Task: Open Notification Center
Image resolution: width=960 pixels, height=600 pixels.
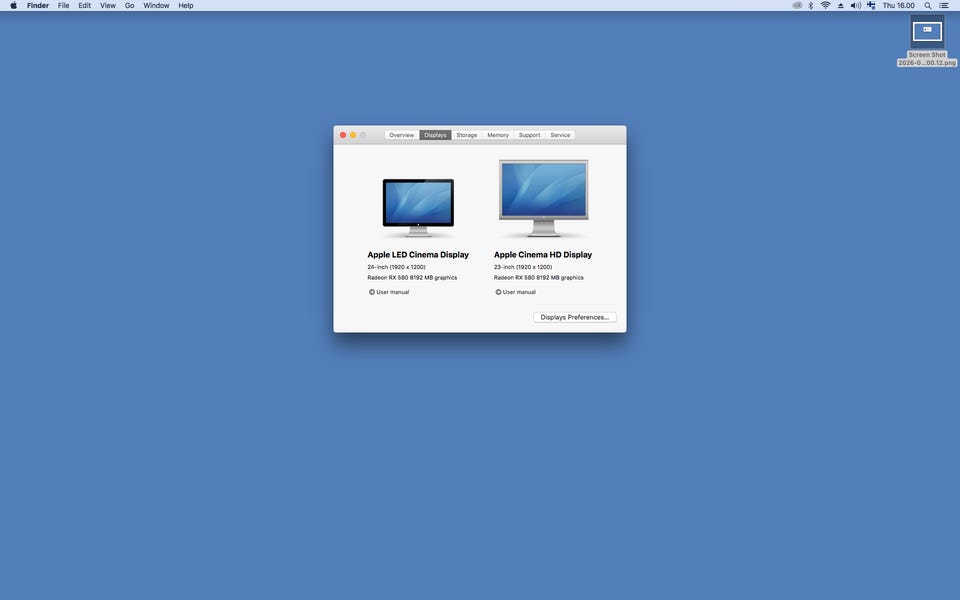Action: [x=944, y=6]
